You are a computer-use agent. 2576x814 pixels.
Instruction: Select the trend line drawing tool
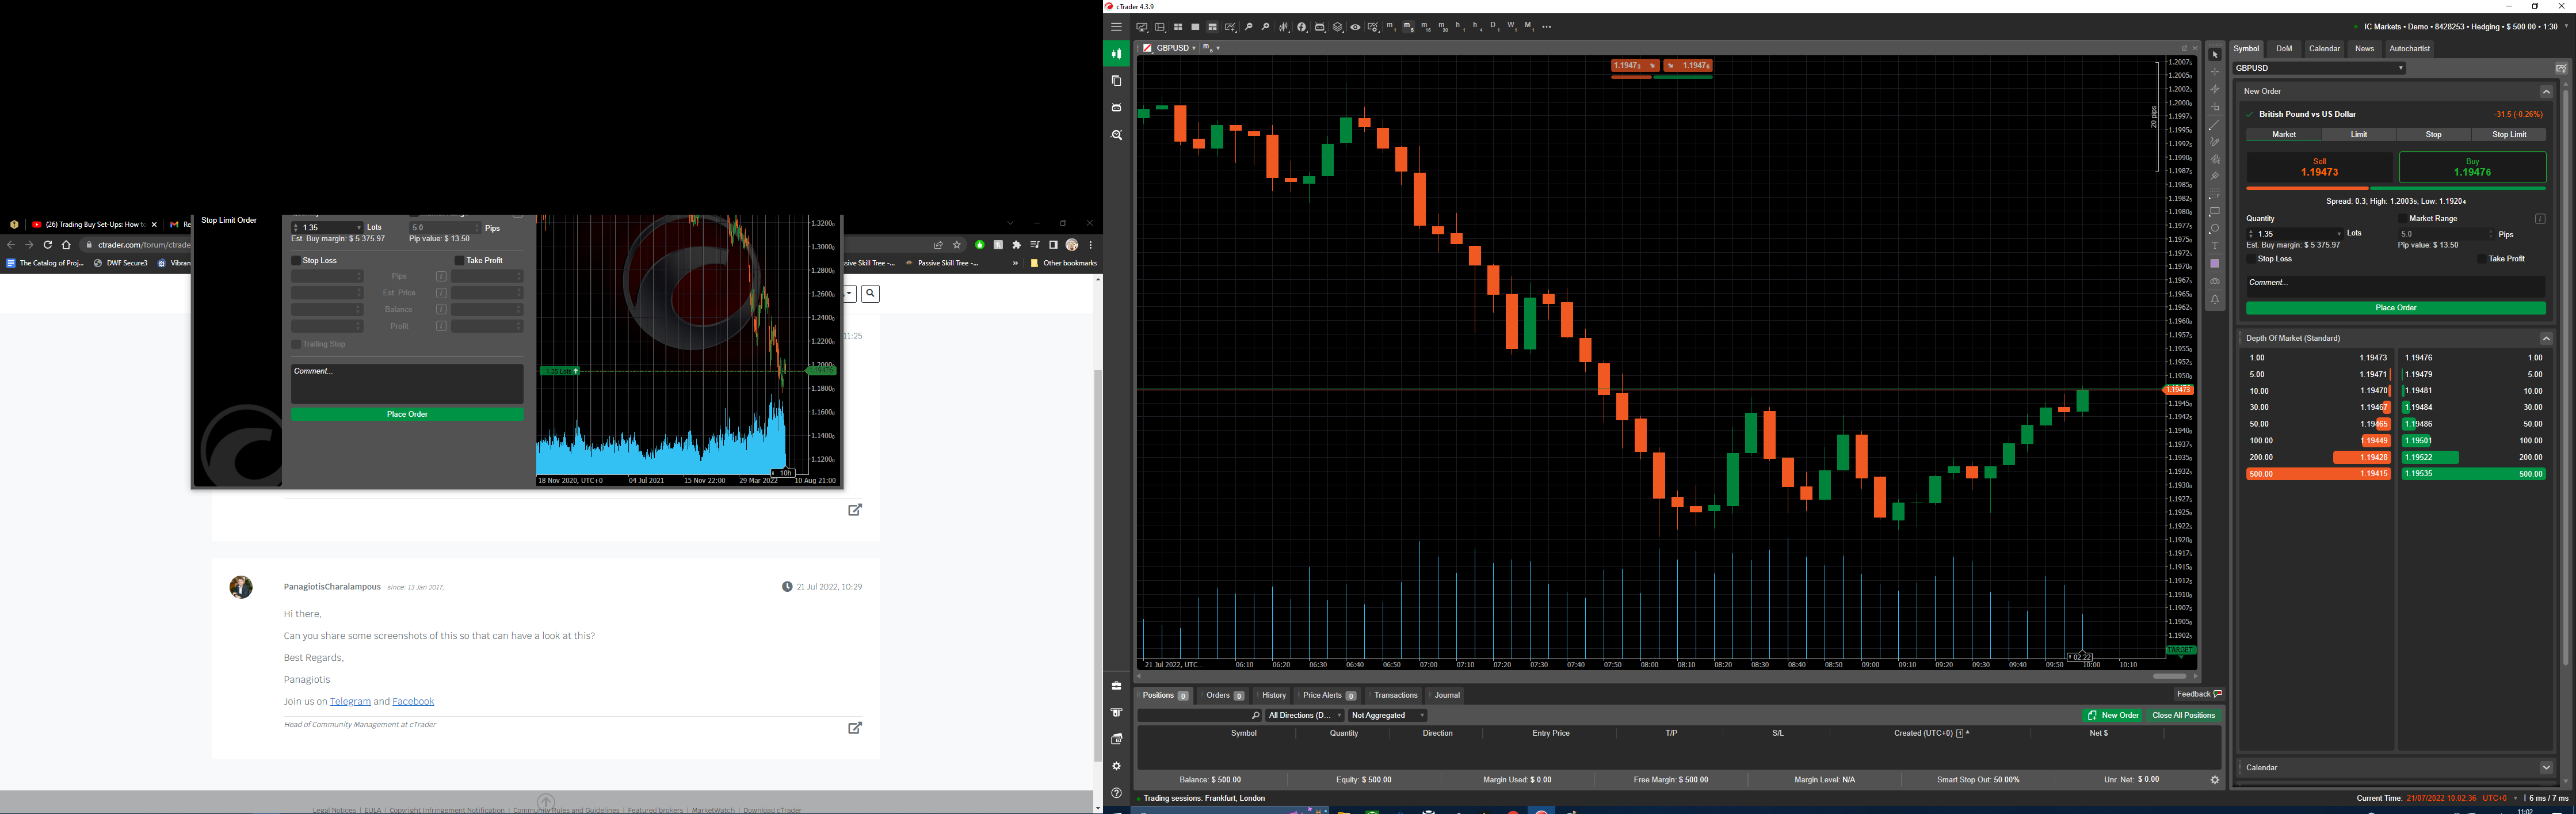pos(2215,124)
